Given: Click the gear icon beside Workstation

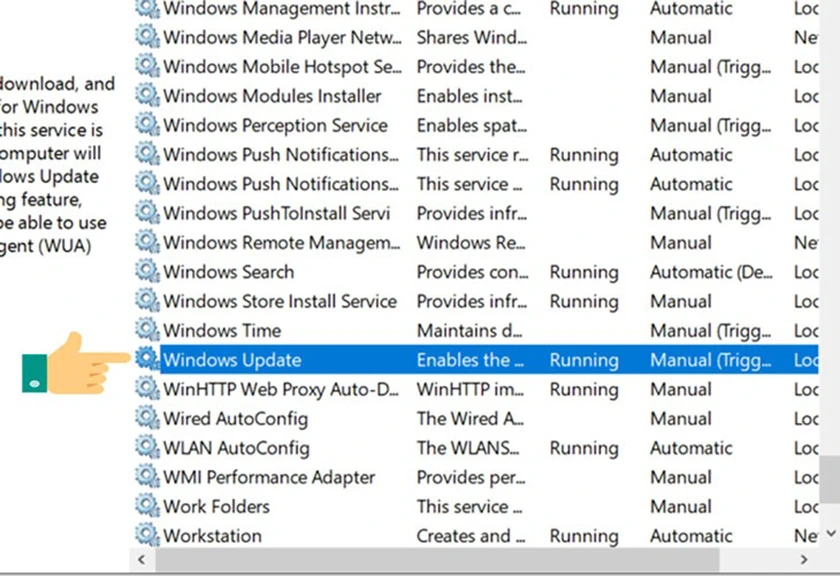Looking at the screenshot, I should [x=147, y=535].
